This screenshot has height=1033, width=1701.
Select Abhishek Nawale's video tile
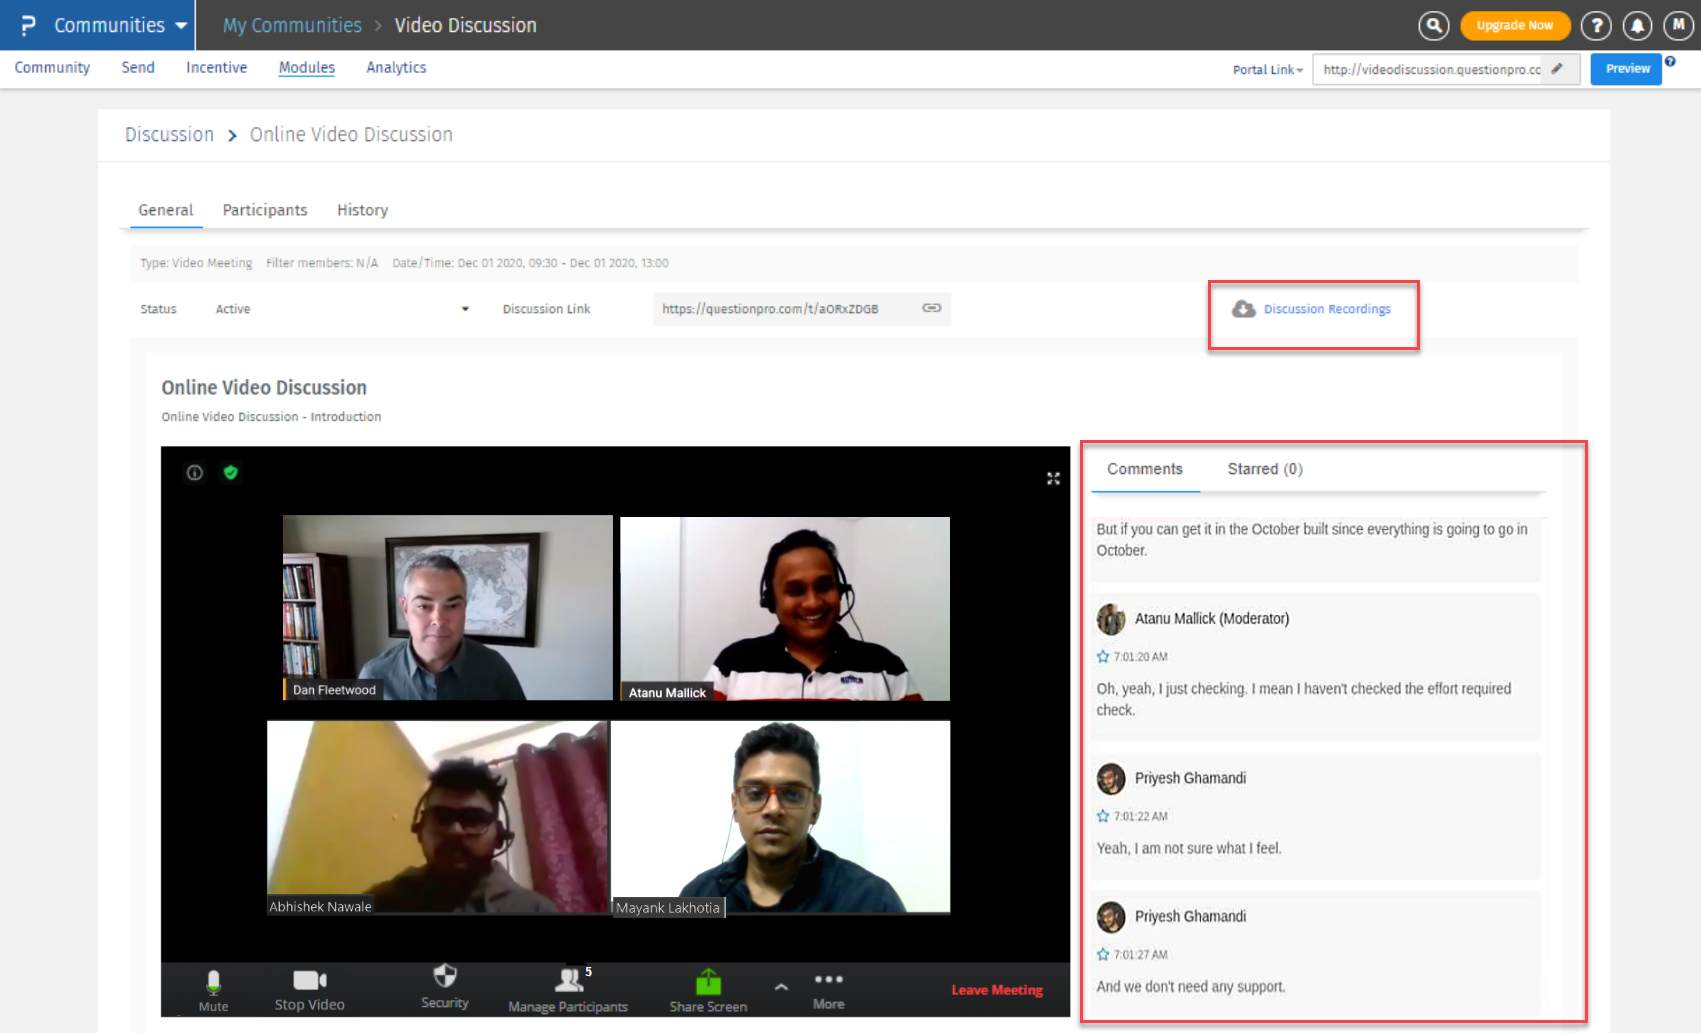click(437, 816)
